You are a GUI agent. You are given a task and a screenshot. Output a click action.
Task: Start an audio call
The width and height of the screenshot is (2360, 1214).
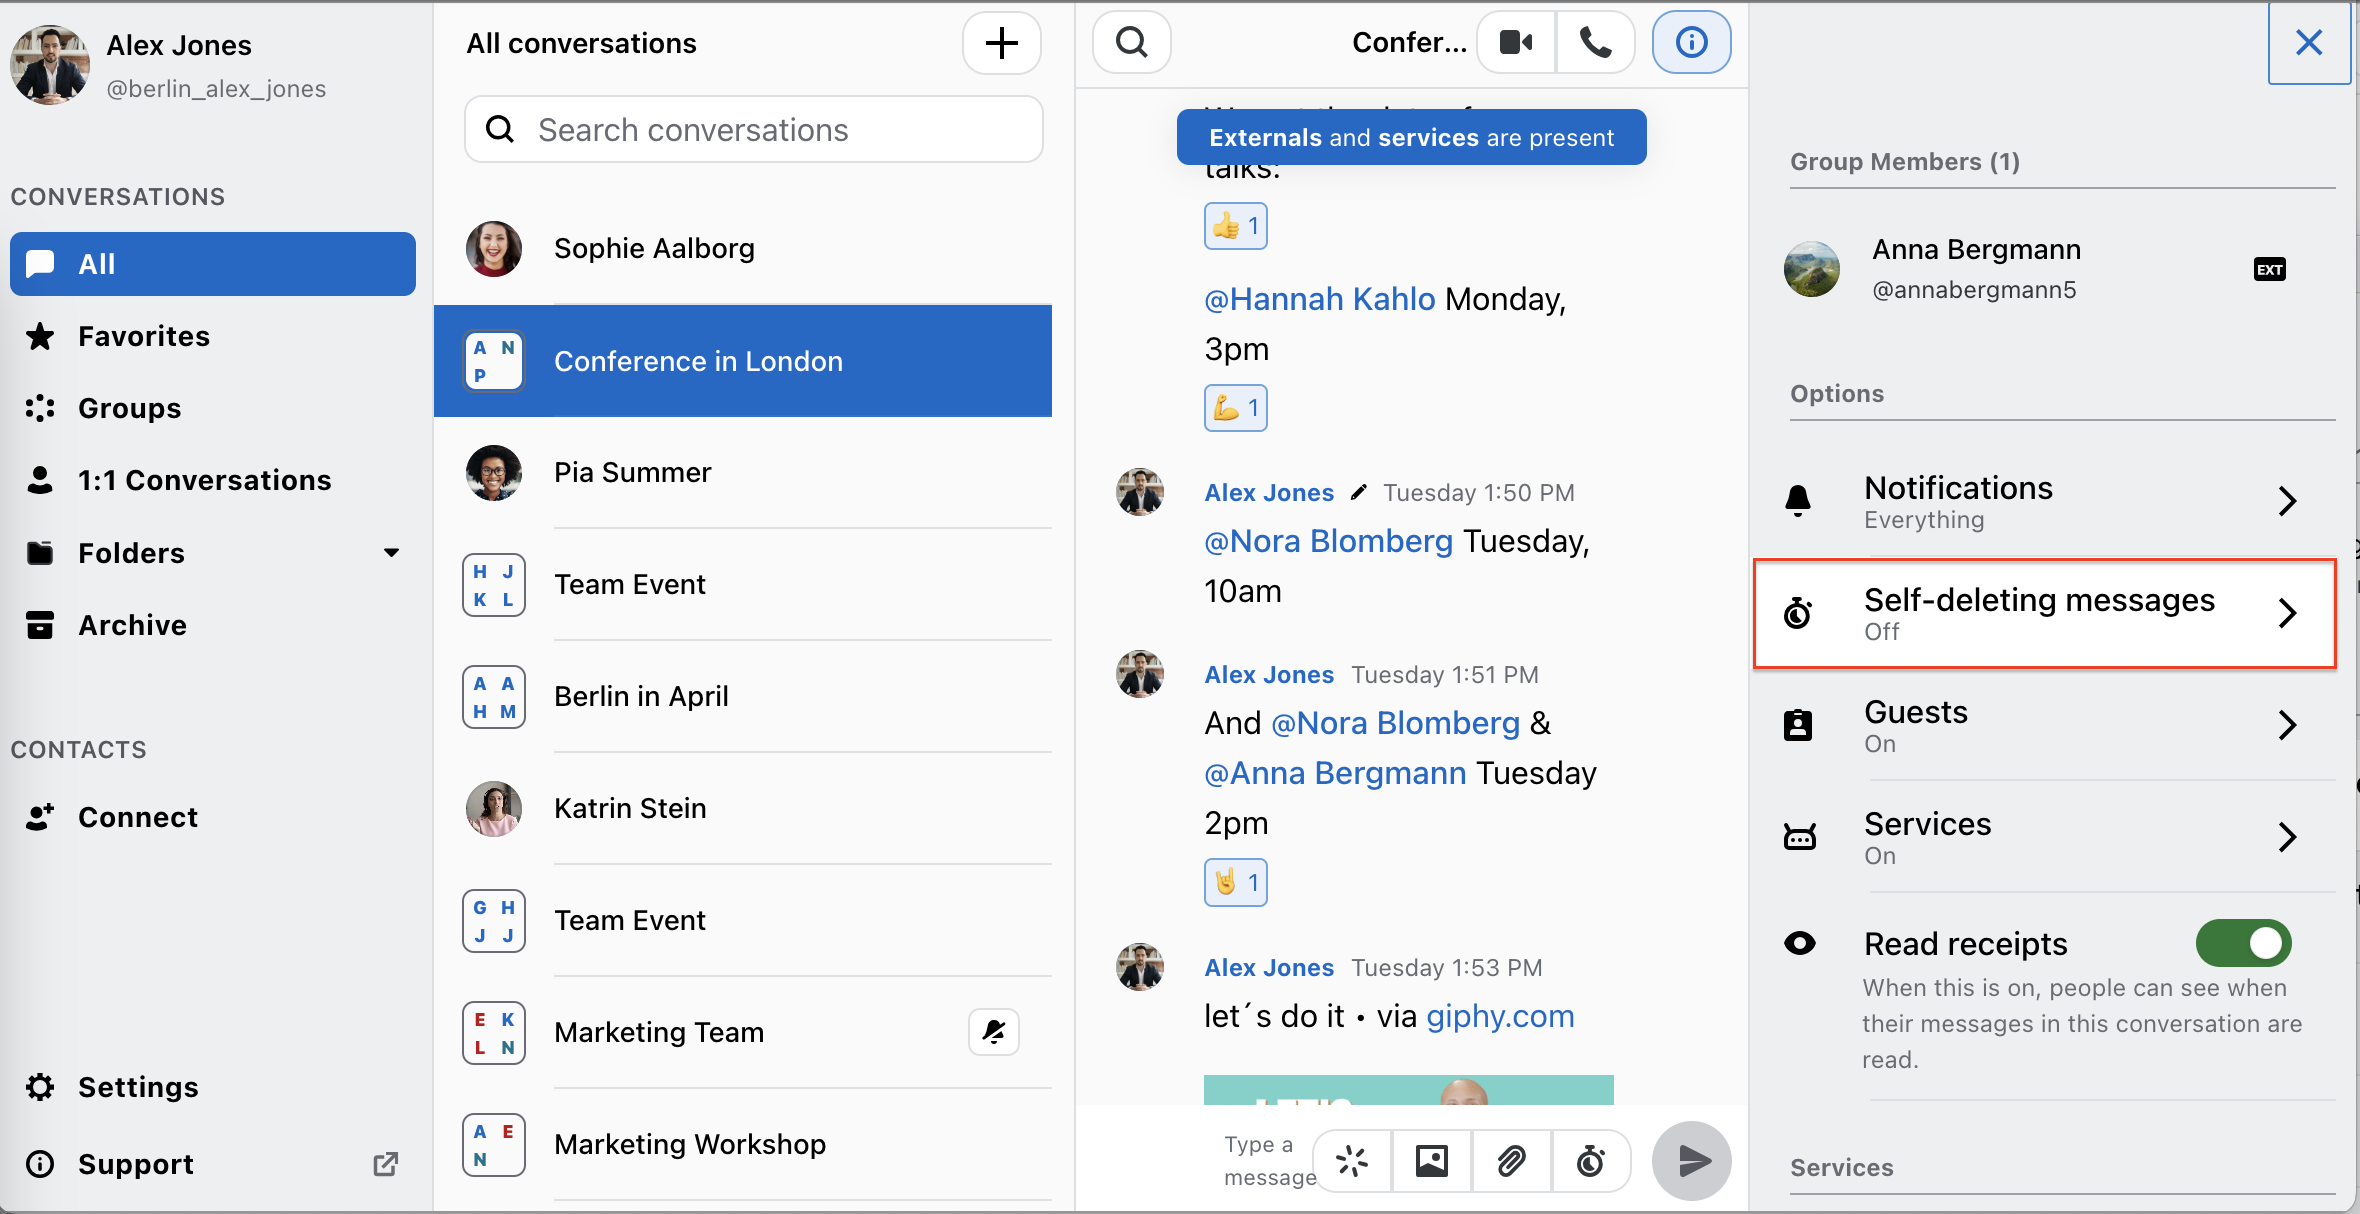point(1594,42)
